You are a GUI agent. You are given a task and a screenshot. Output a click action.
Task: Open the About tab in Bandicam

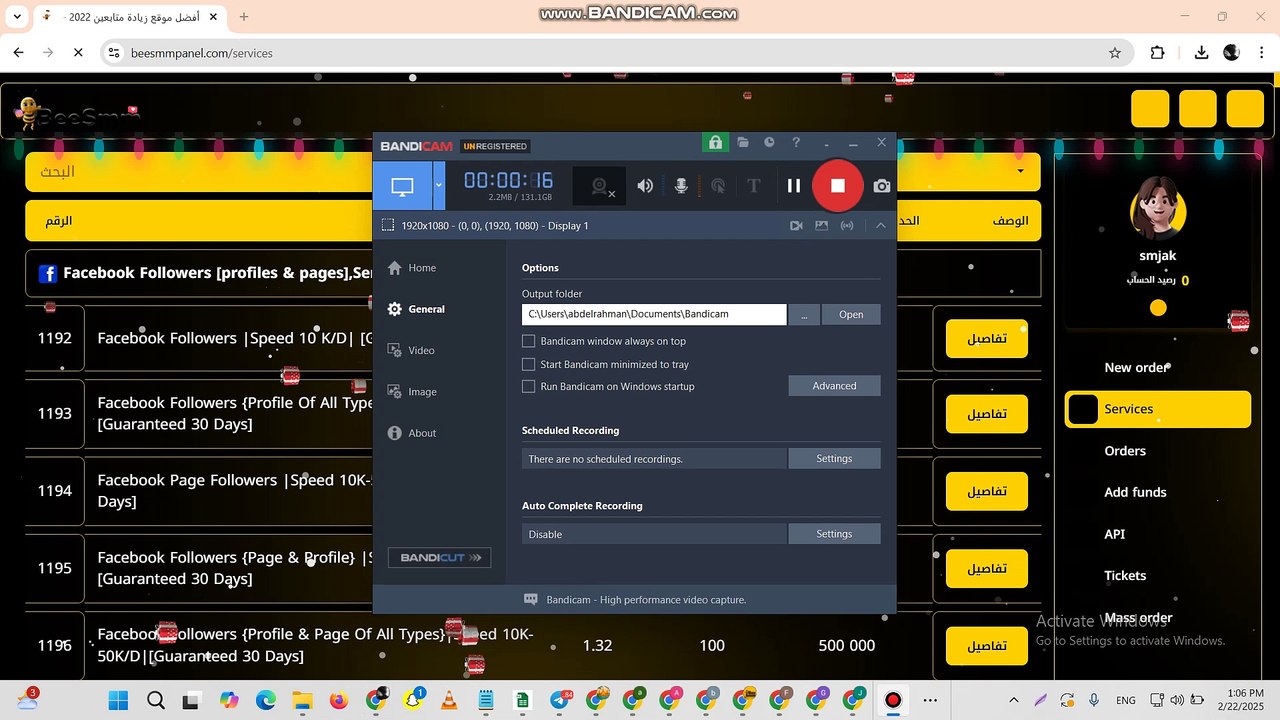(412, 433)
